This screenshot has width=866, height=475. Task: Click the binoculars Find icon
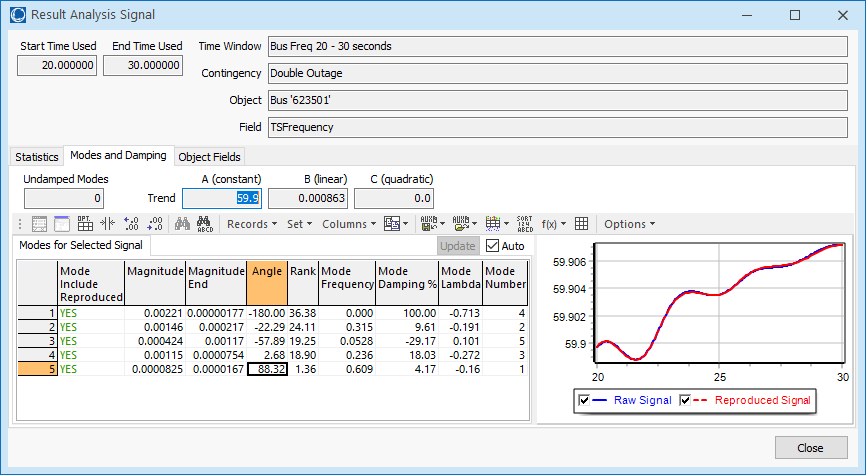click(183, 224)
